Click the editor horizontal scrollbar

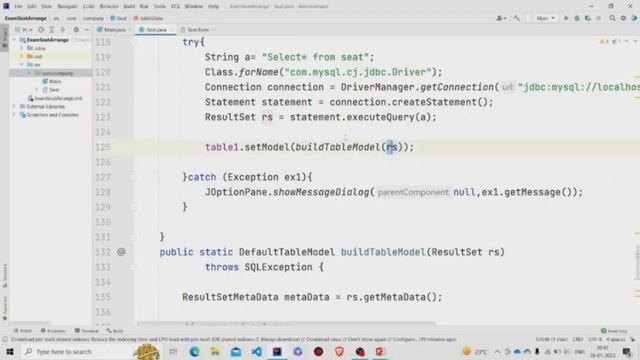[x=286, y=324]
